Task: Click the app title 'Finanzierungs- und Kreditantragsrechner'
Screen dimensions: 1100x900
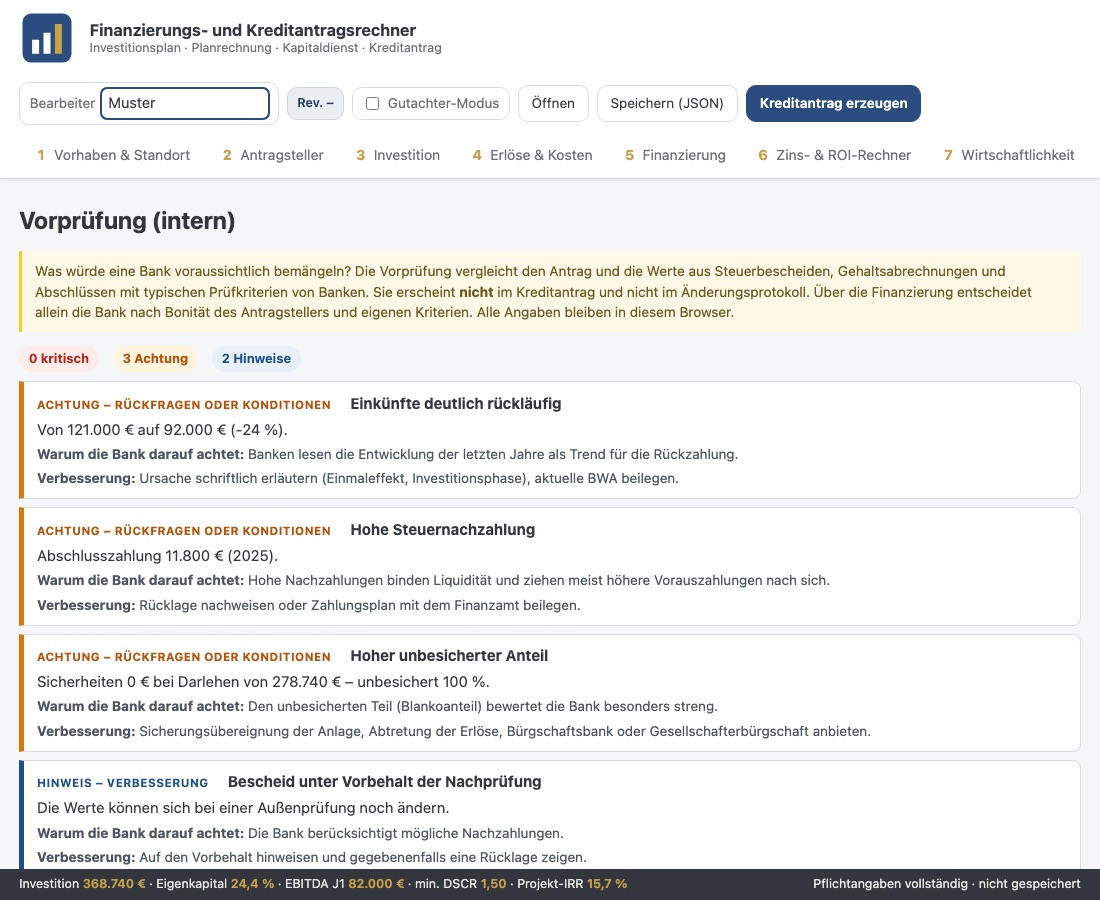Action: click(x=253, y=30)
